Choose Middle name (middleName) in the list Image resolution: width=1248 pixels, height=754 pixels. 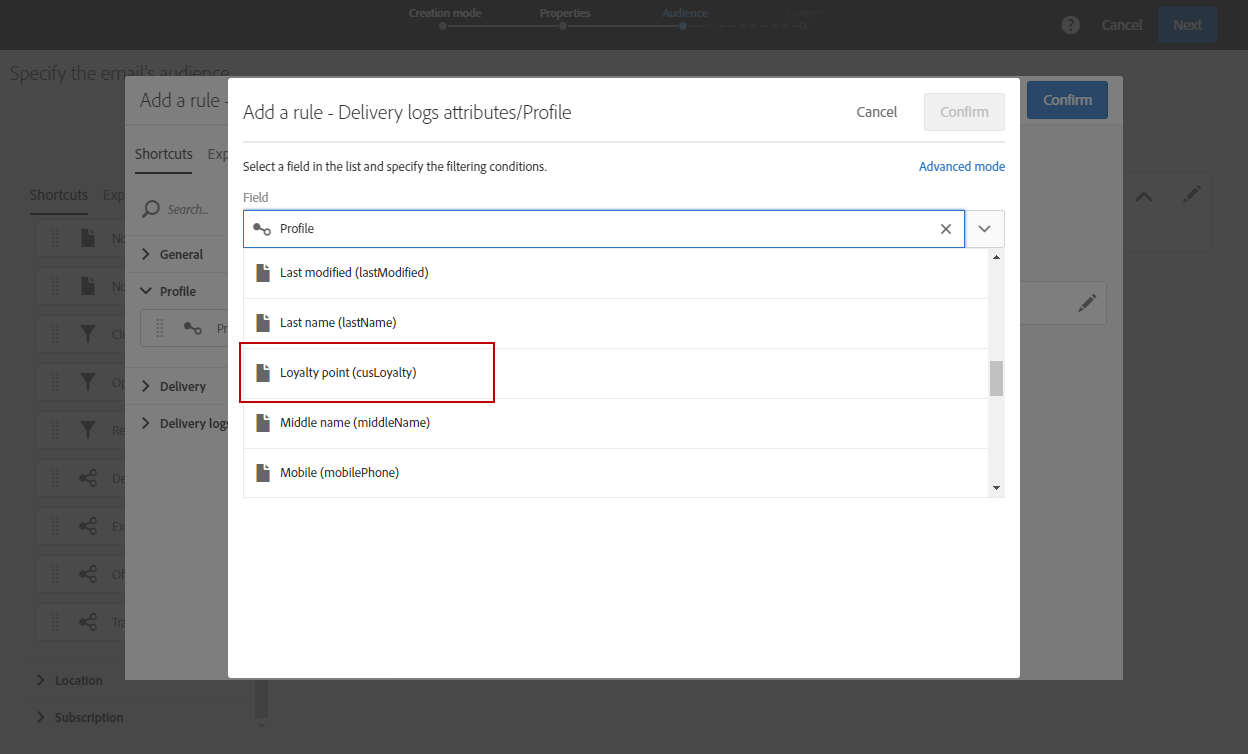pyautogui.click(x=354, y=423)
